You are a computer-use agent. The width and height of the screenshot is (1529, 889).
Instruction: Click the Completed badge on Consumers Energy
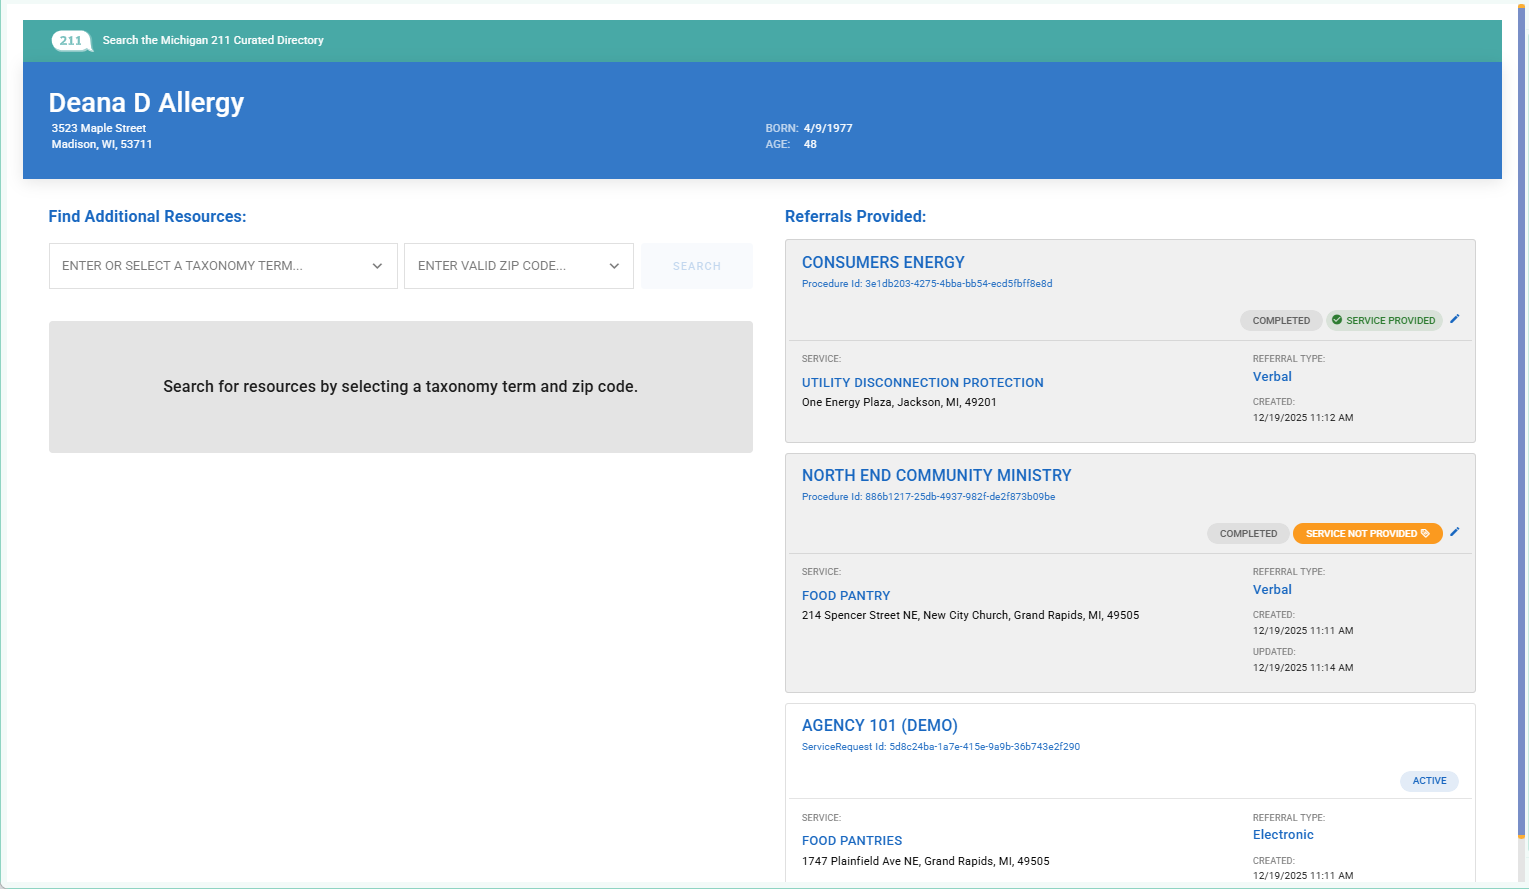pos(1280,321)
